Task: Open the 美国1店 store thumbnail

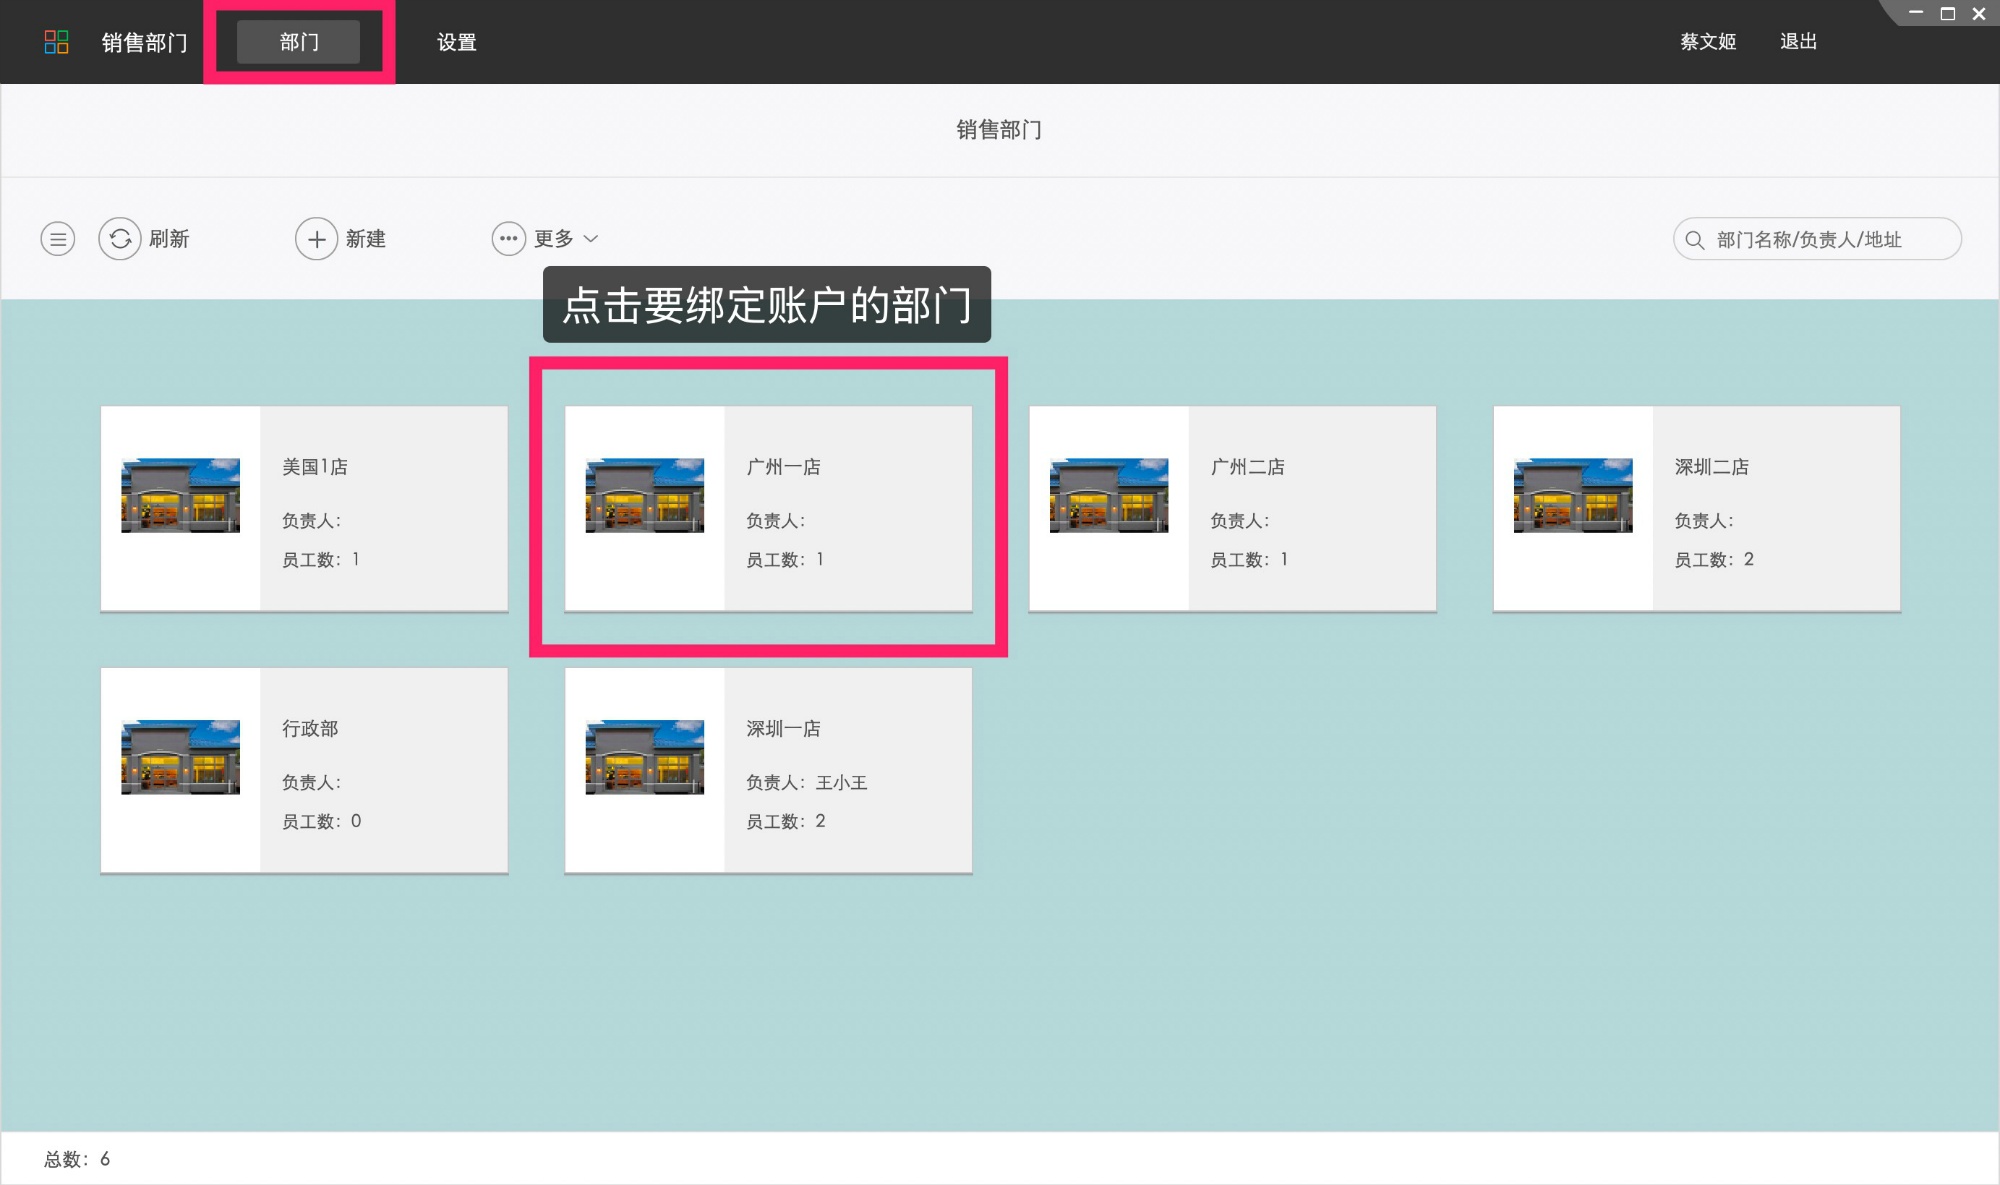Action: [180, 496]
